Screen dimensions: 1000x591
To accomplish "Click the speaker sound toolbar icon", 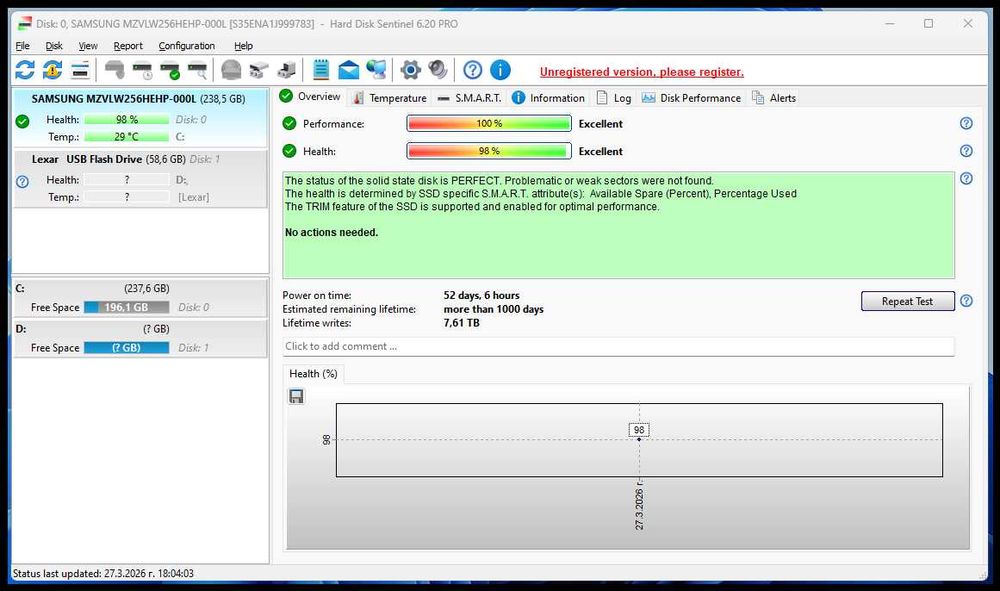I will (438, 69).
